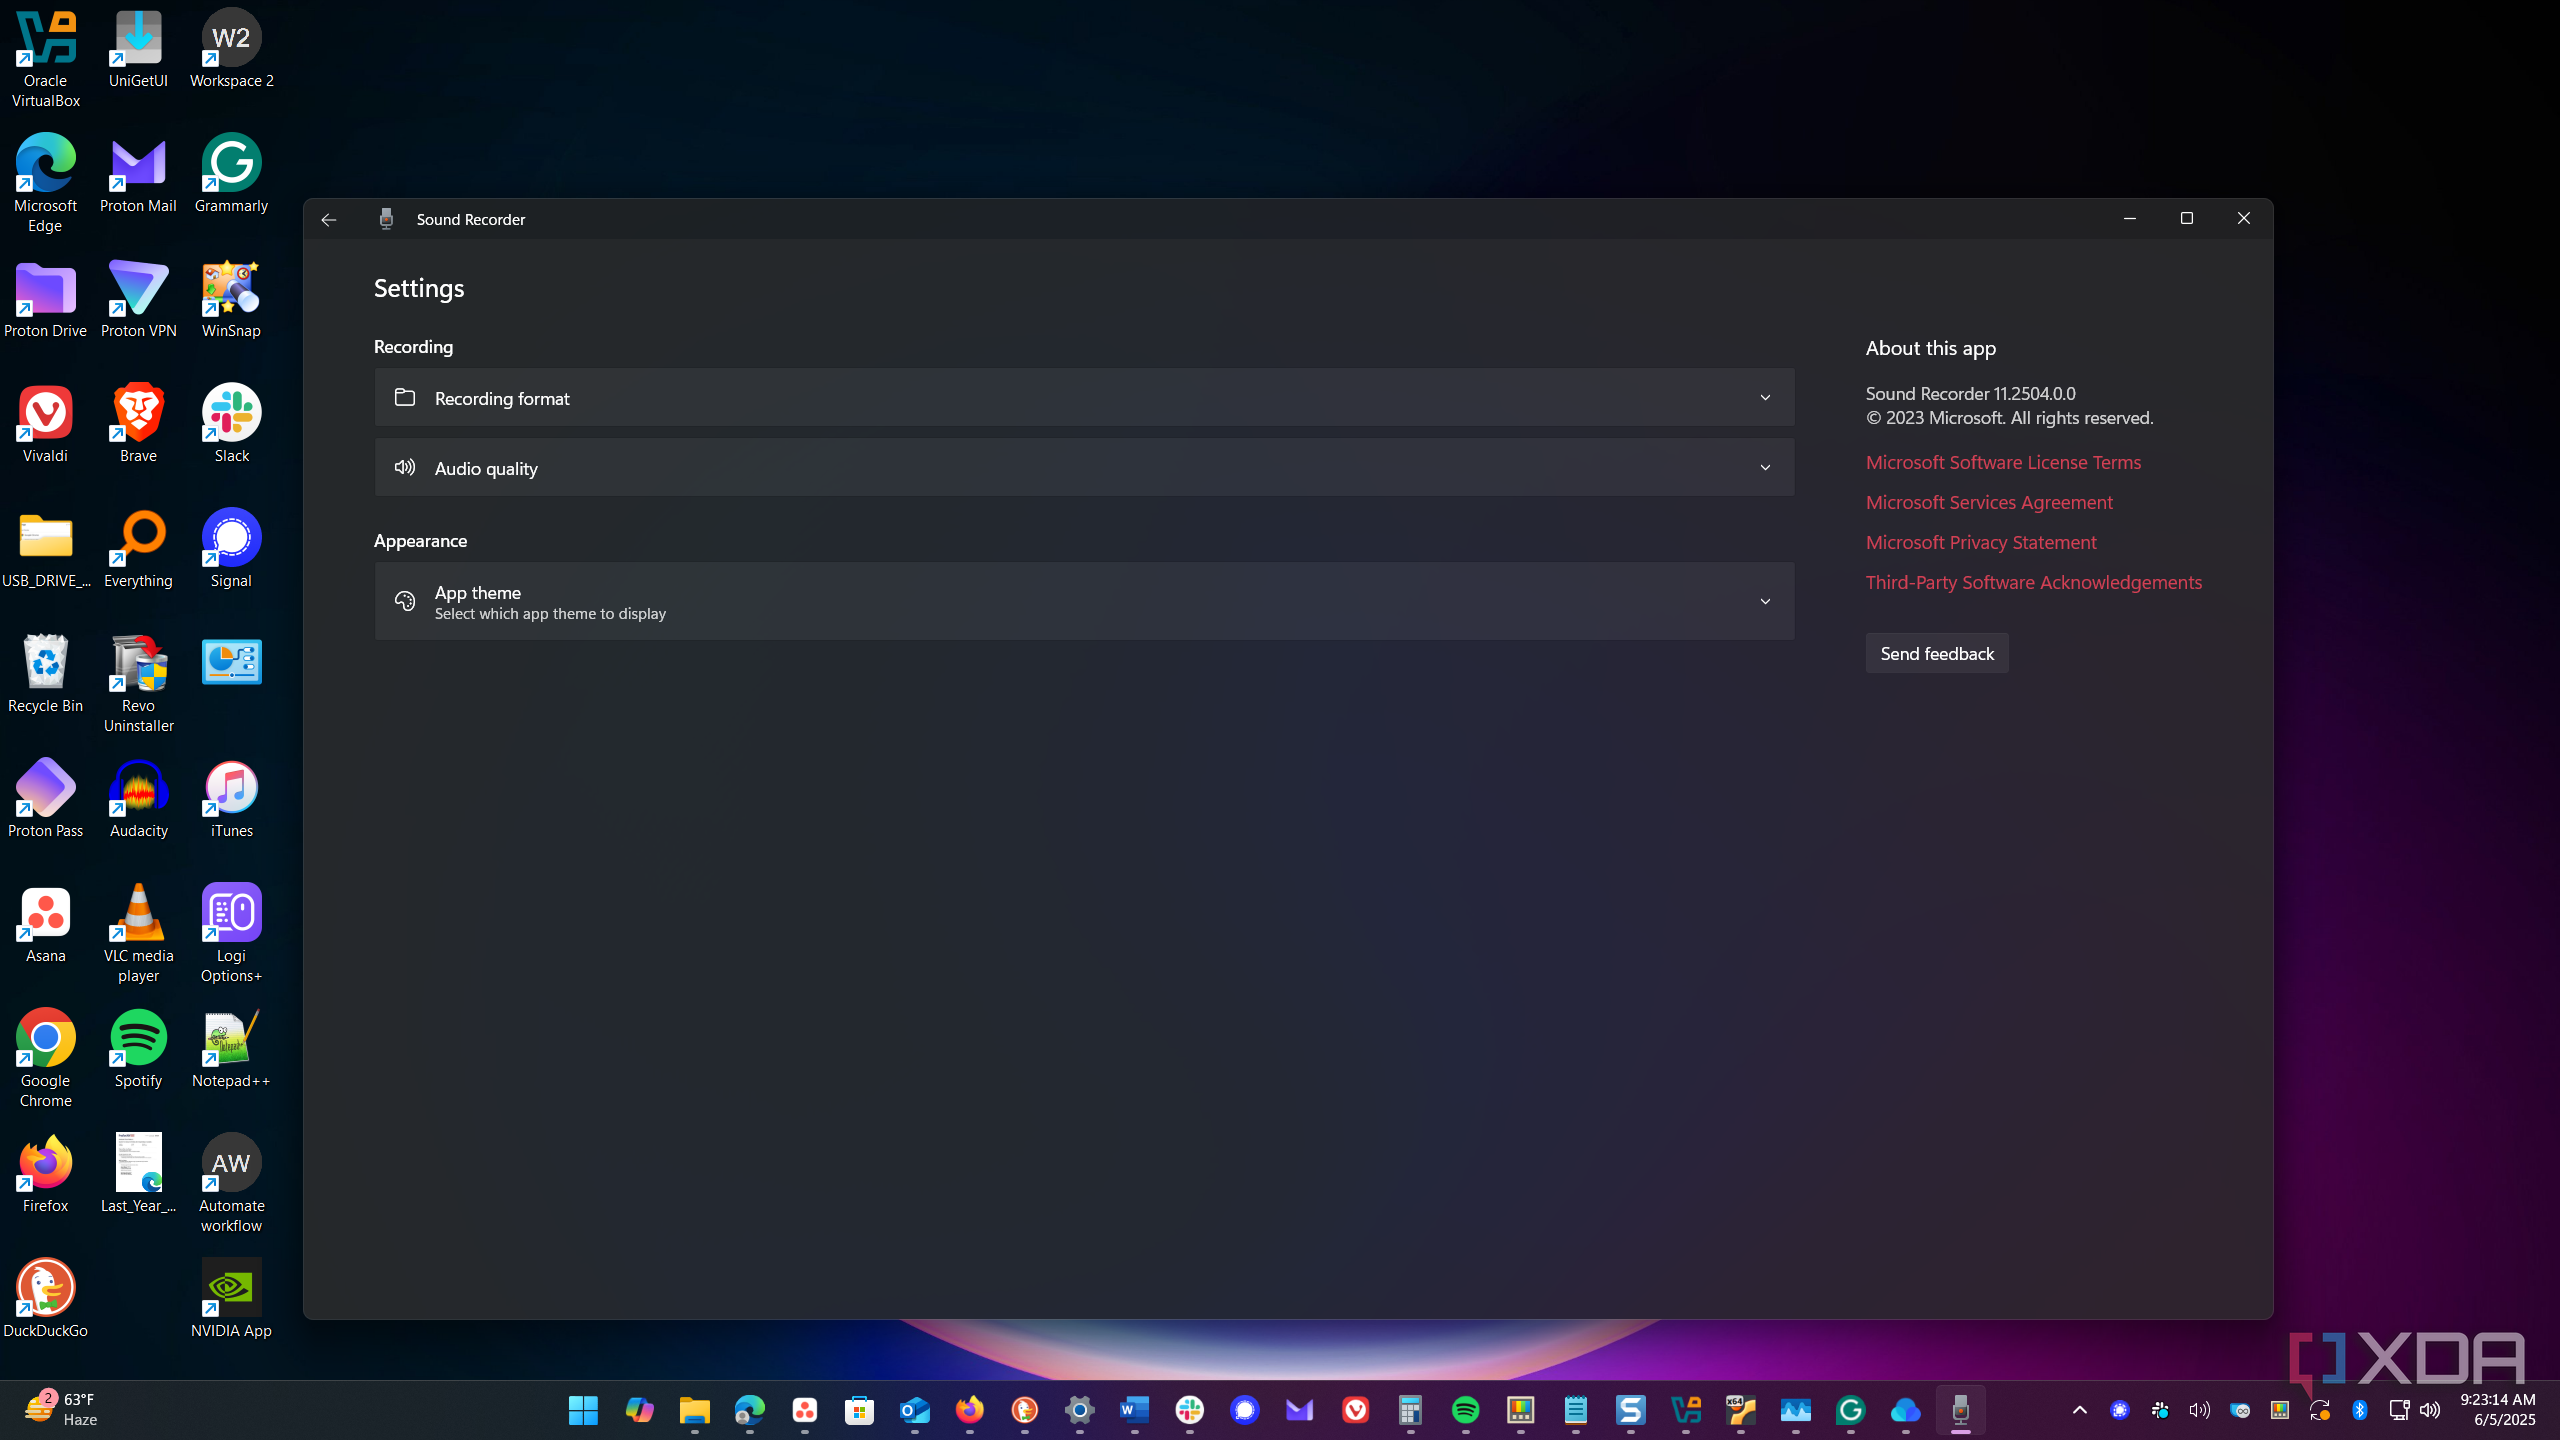Select the Audacity desktop icon
The image size is (2560, 1440).
138,798
